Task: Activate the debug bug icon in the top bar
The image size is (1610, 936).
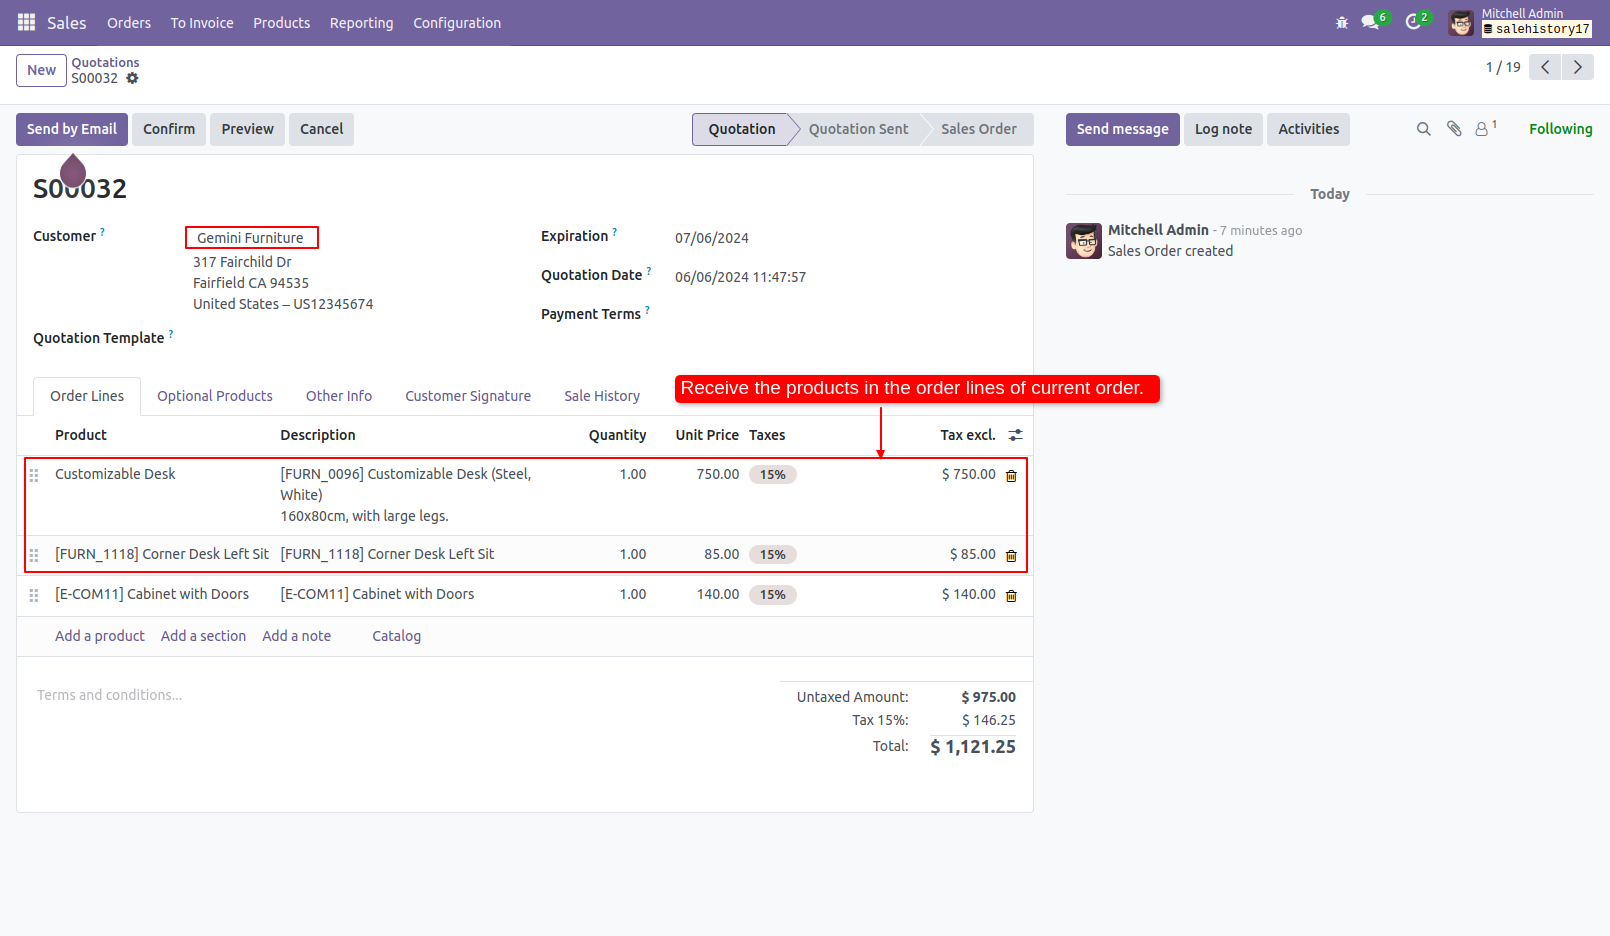Action: point(1341,22)
